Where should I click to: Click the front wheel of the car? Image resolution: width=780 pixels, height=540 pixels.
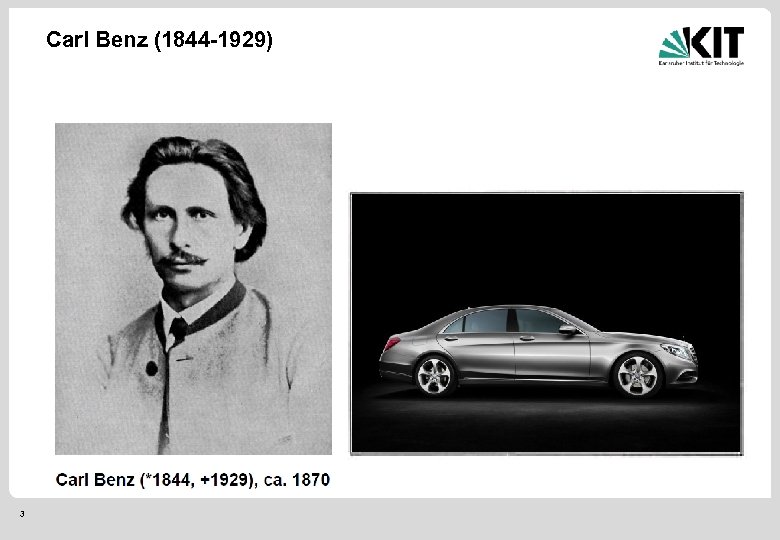[x=637, y=375]
